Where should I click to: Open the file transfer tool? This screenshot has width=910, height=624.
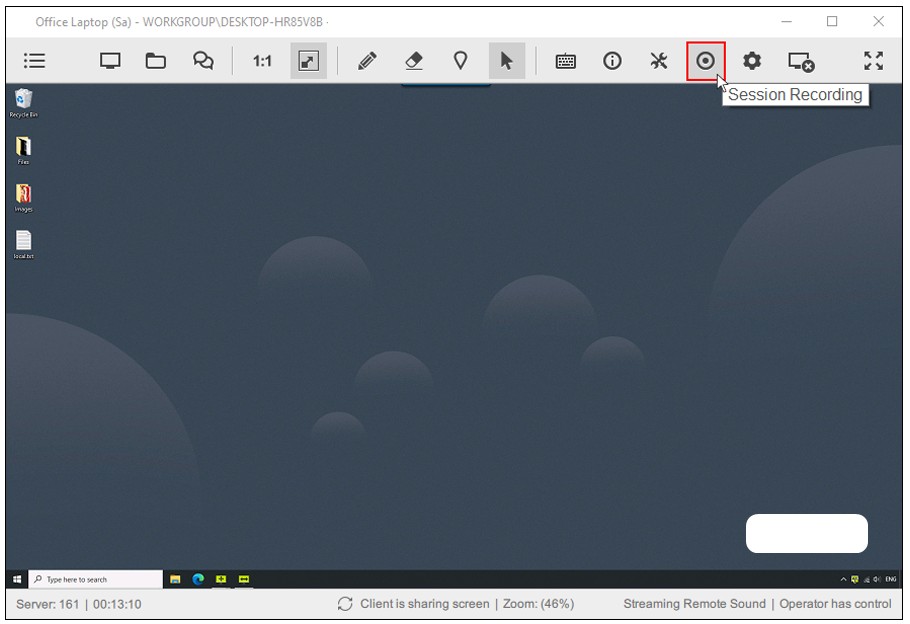[155, 61]
